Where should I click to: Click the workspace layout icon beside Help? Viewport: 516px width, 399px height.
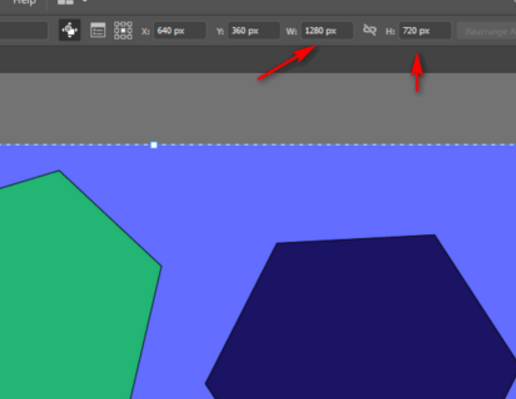tap(65, 2)
